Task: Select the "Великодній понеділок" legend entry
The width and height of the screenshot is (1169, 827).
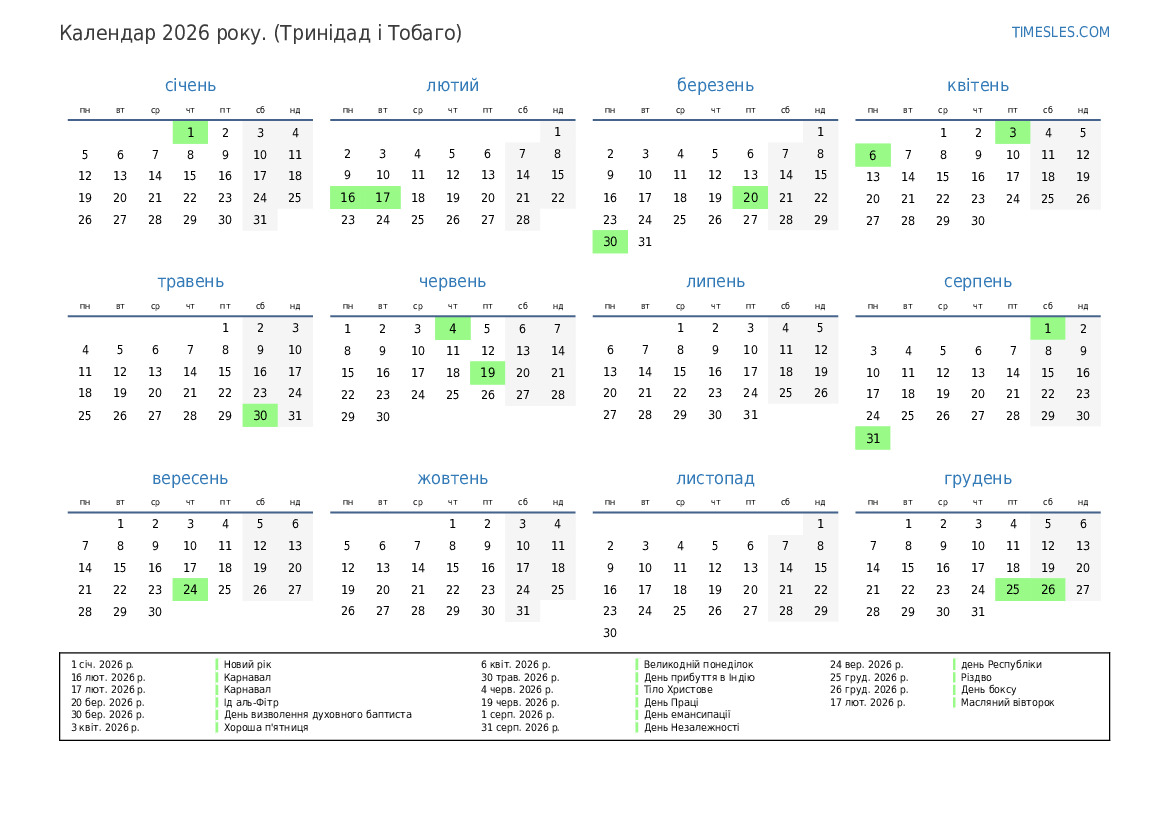Action: [x=698, y=665]
